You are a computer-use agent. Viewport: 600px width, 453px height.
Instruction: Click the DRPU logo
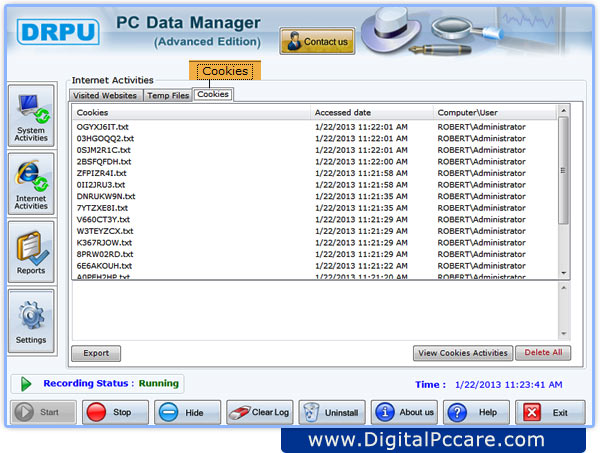58,31
